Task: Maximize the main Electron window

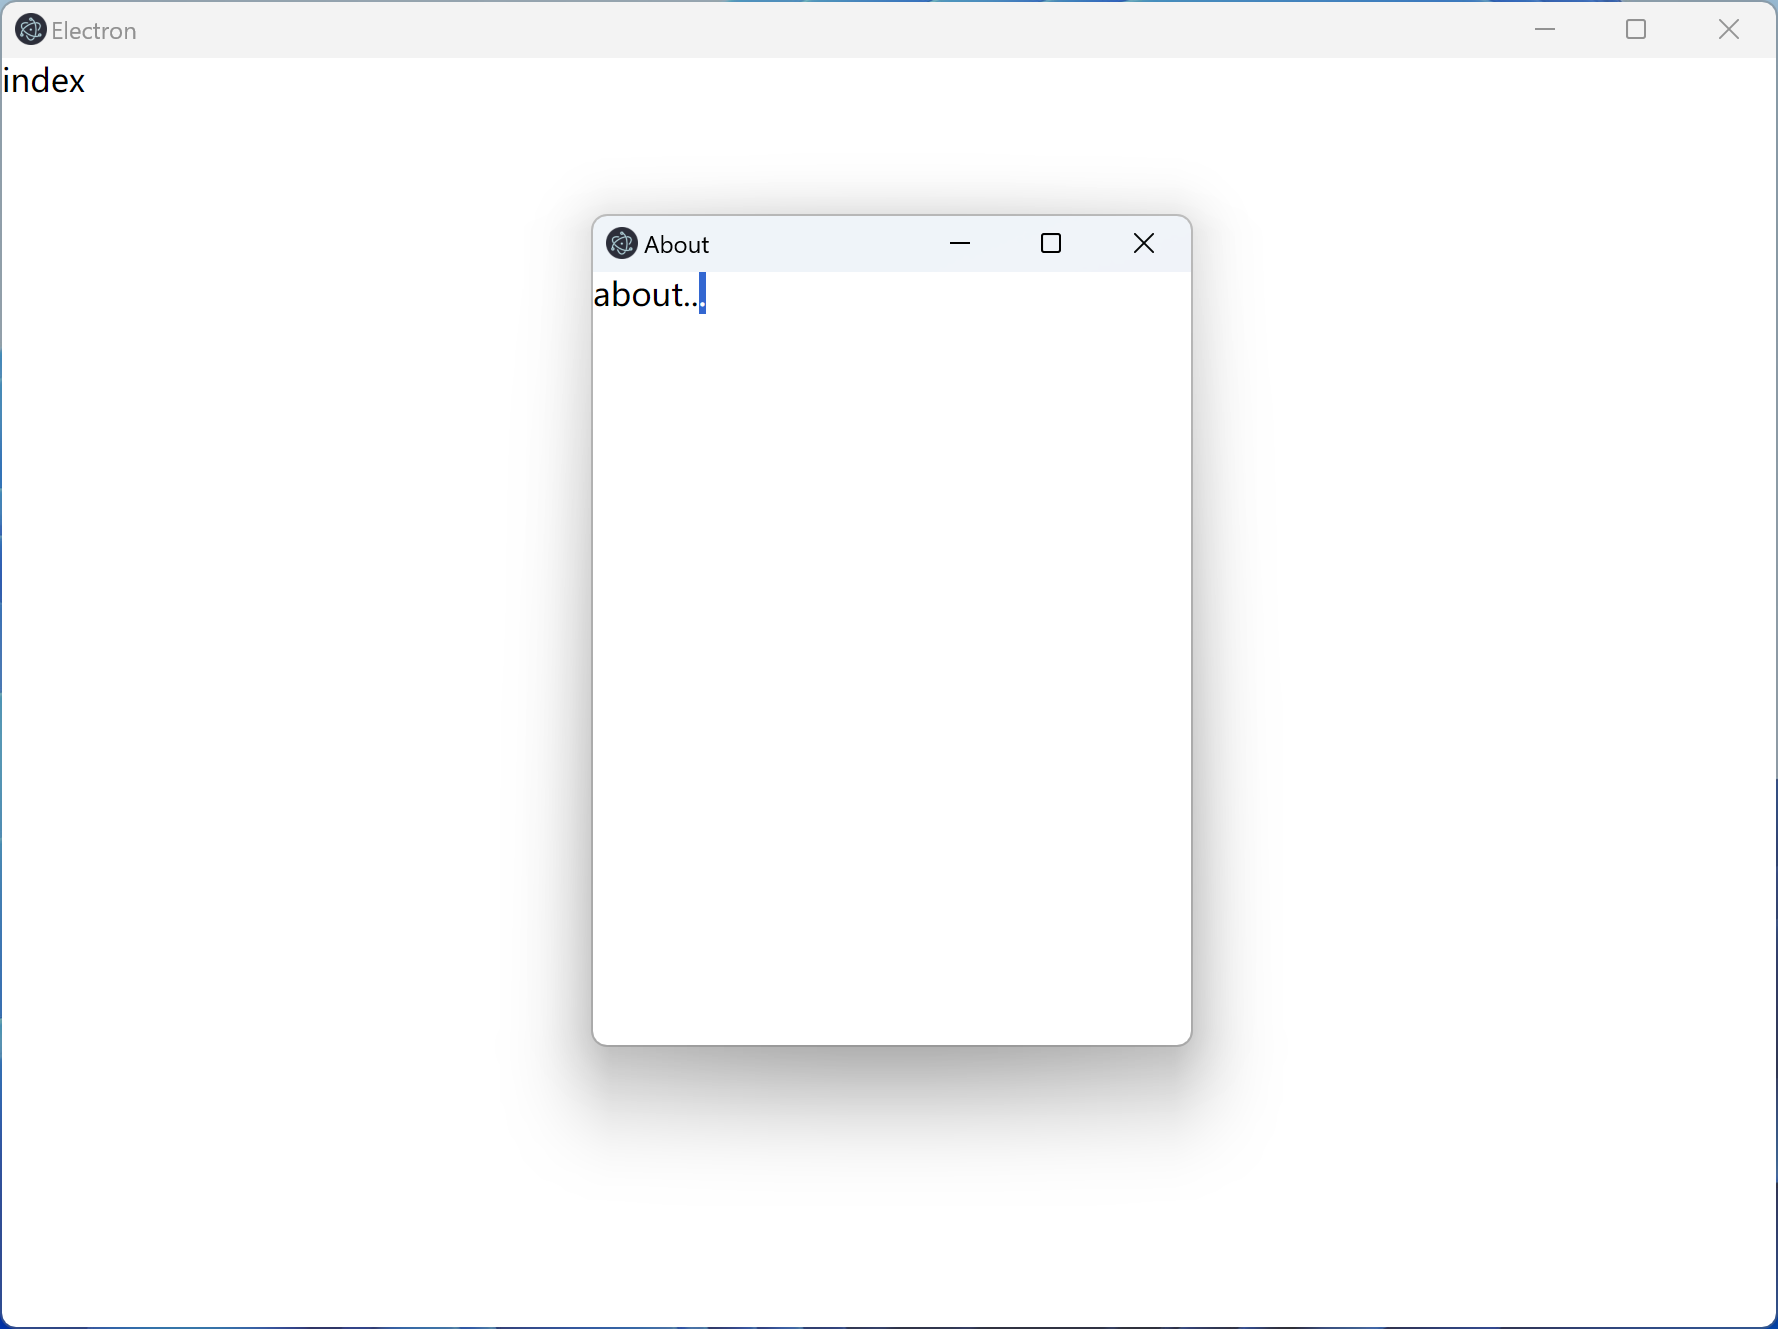Action: (x=1636, y=29)
